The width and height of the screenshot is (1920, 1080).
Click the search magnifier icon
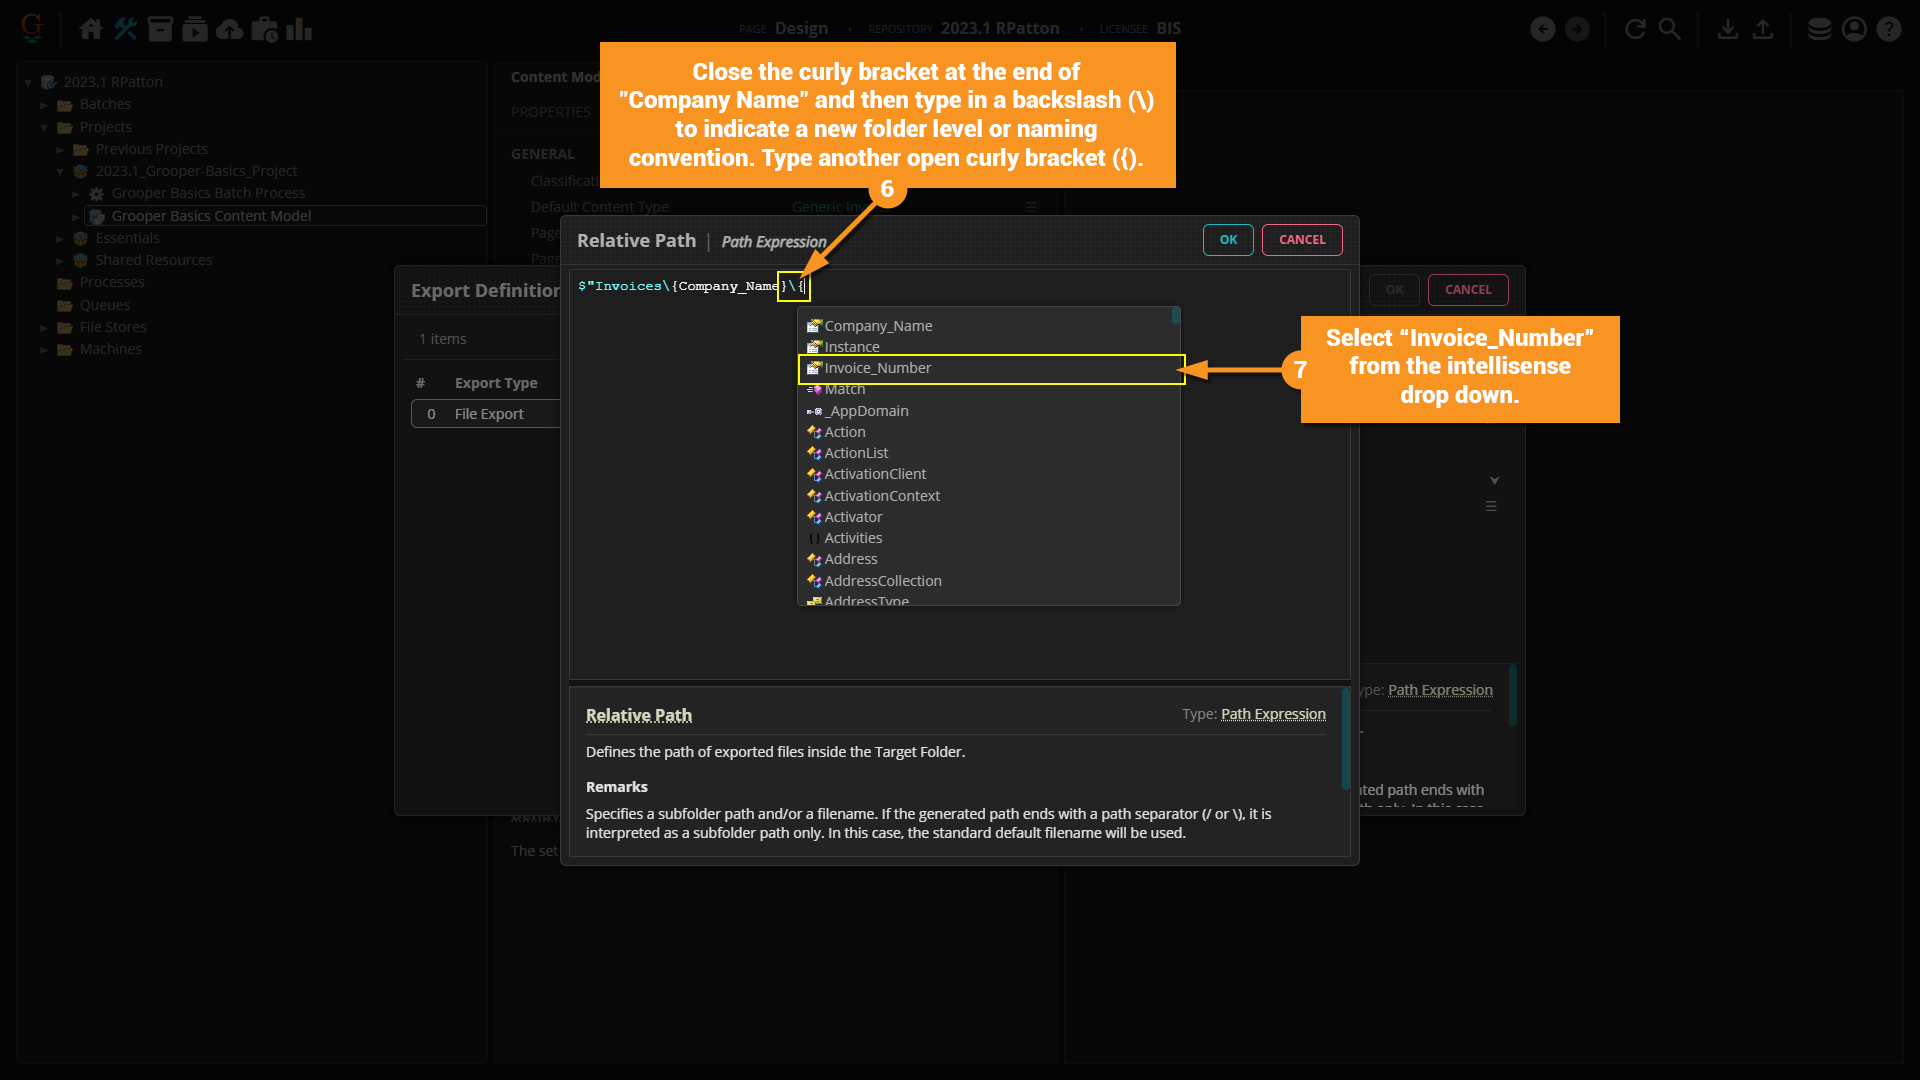[x=1670, y=29]
